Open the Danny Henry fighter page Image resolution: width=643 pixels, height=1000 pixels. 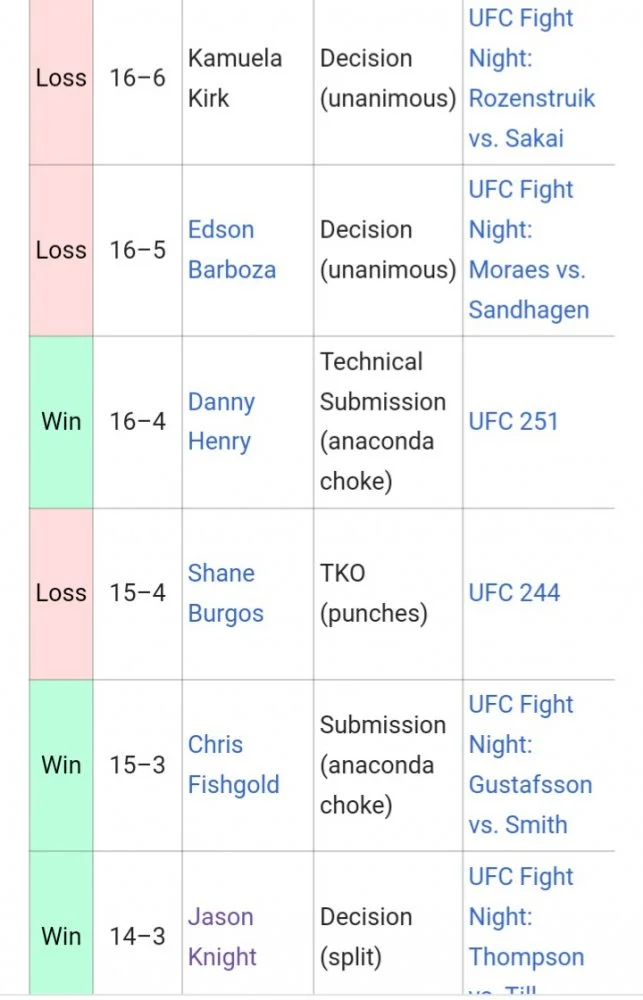(221, 421)
